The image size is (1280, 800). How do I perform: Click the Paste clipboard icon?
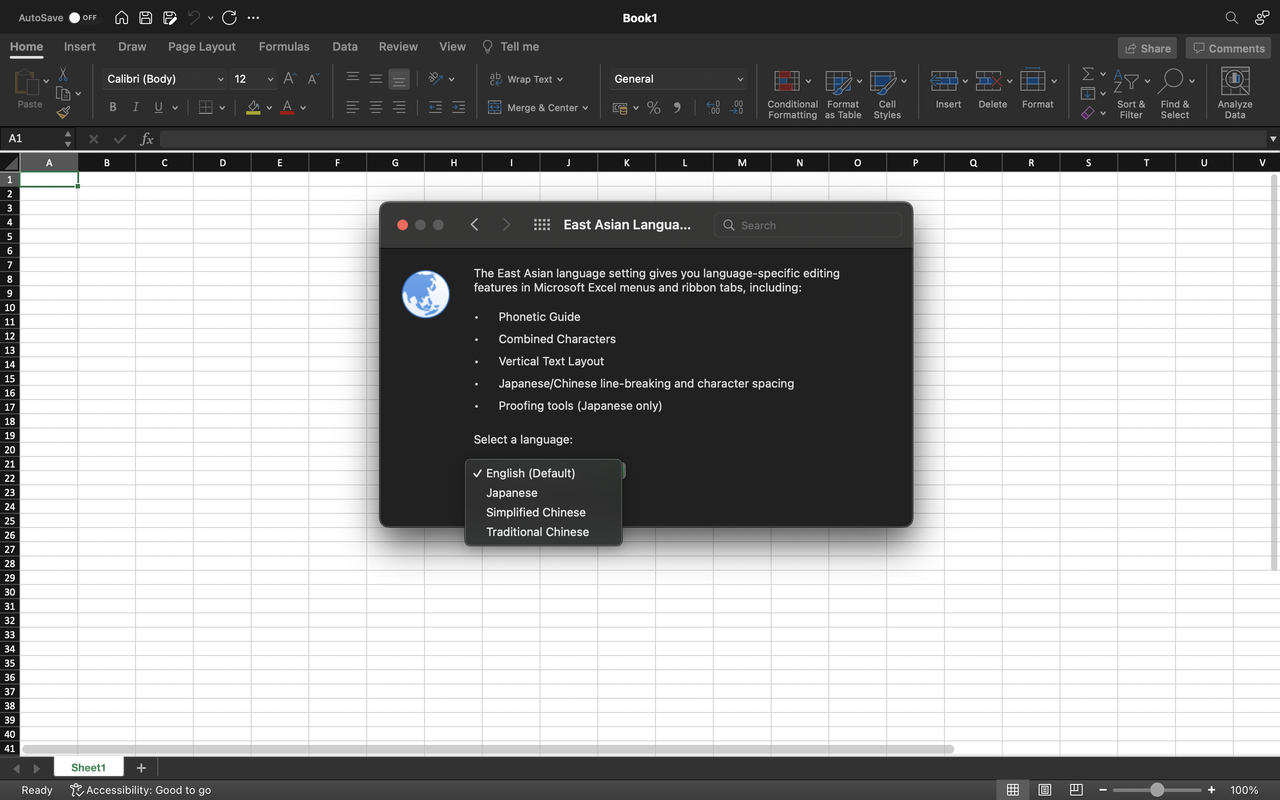(x=29, y=84)
